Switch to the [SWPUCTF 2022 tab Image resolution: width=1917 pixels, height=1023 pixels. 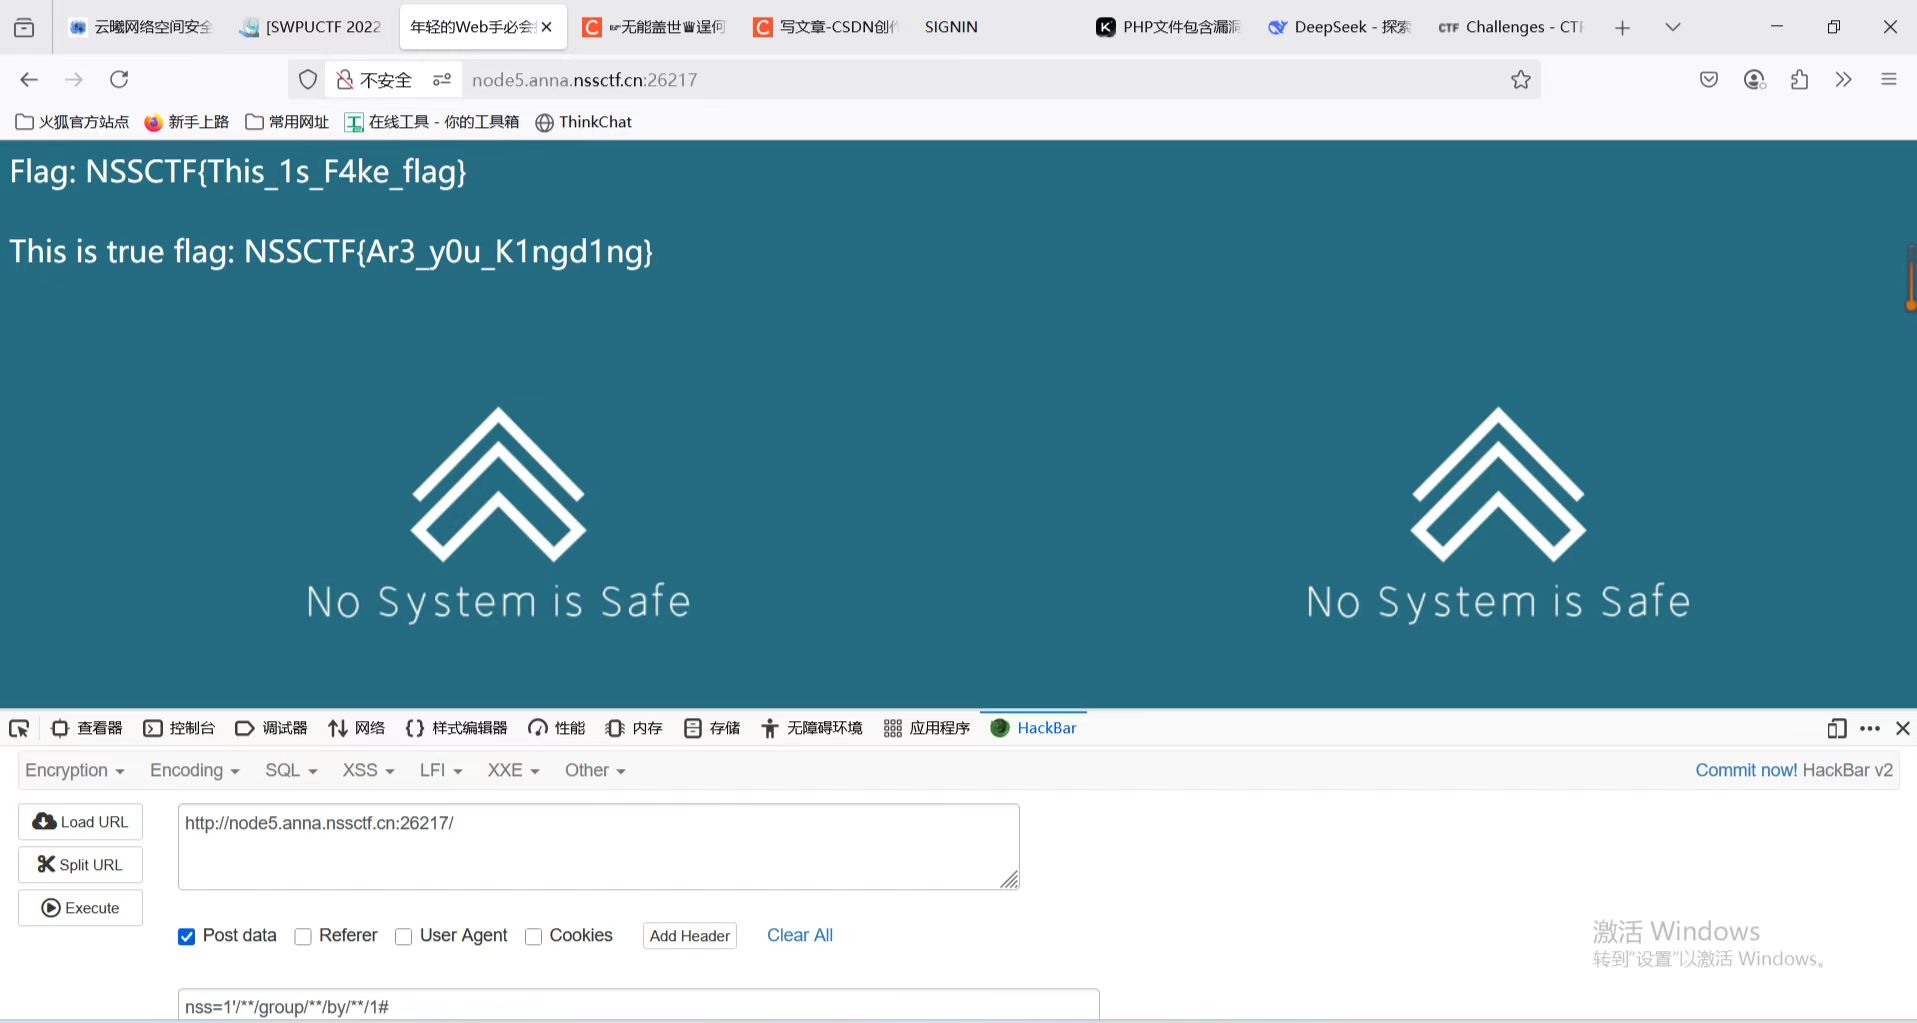pos(311,27)
